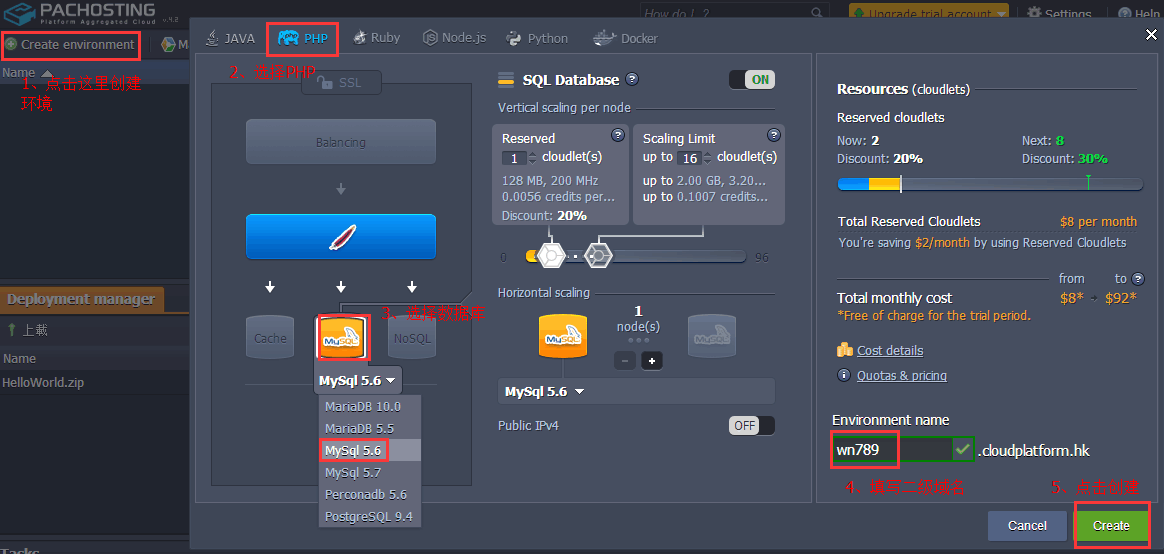Open the Cost details link

pyautogui.click(x=889, y=350)
